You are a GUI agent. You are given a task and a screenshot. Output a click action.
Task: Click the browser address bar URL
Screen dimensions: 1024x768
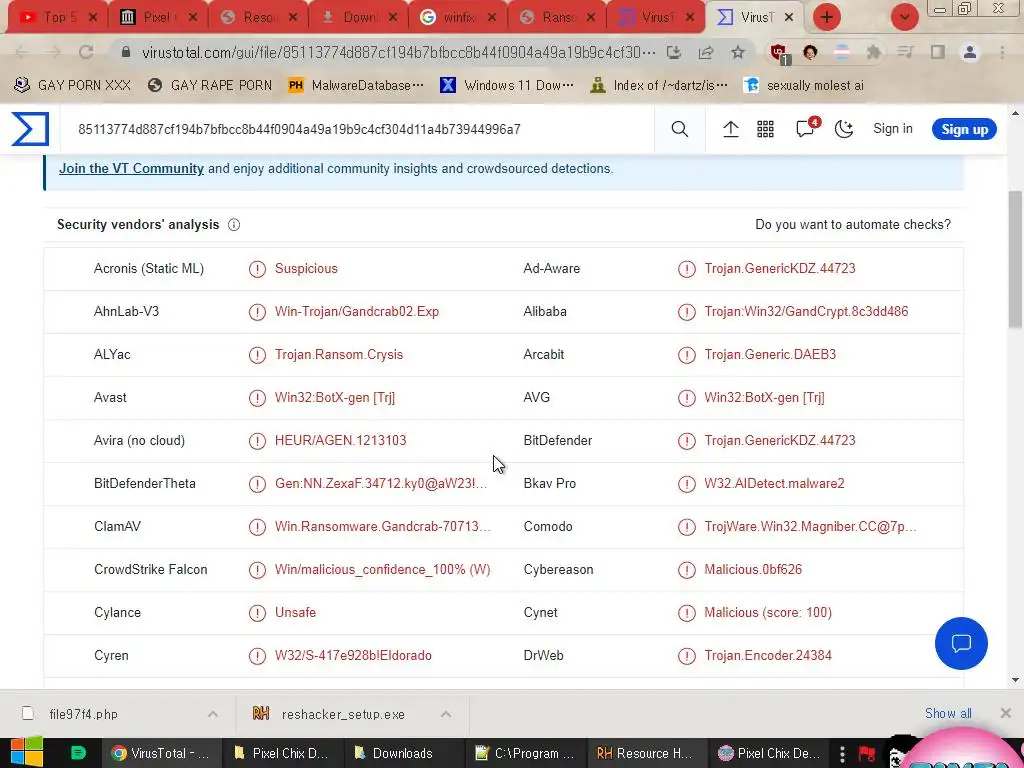pos(398,52)
